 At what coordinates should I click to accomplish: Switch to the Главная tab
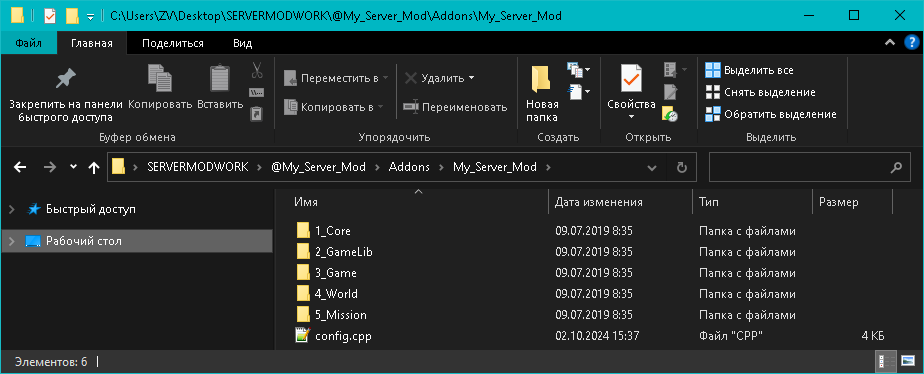click(92, 43)
